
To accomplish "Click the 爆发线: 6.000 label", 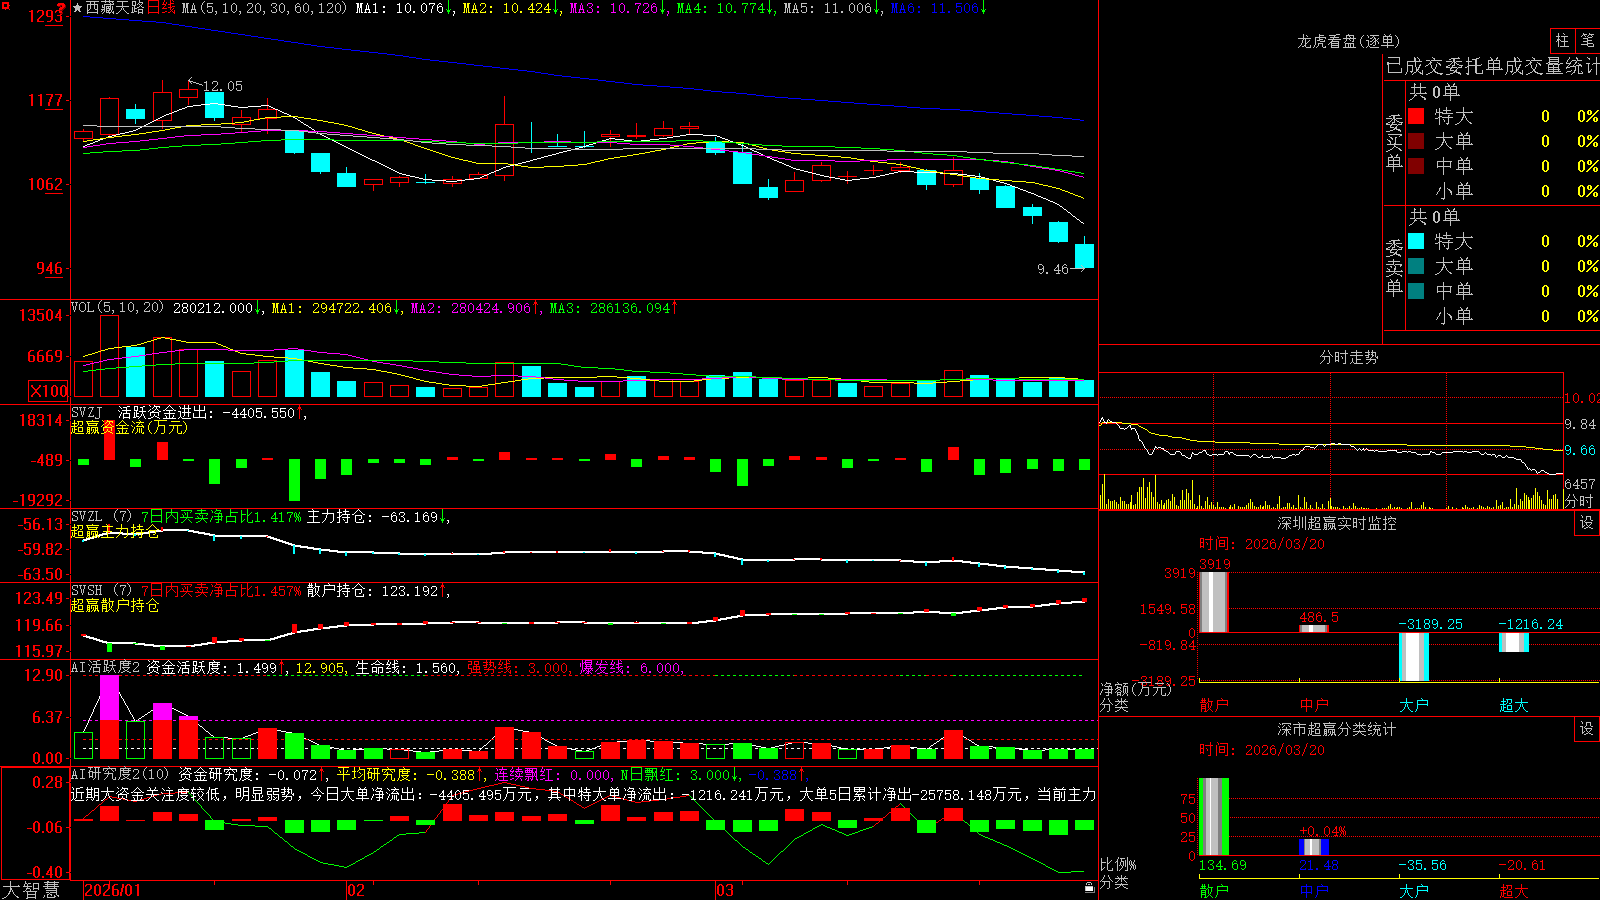I will click(x=631, y=667).
